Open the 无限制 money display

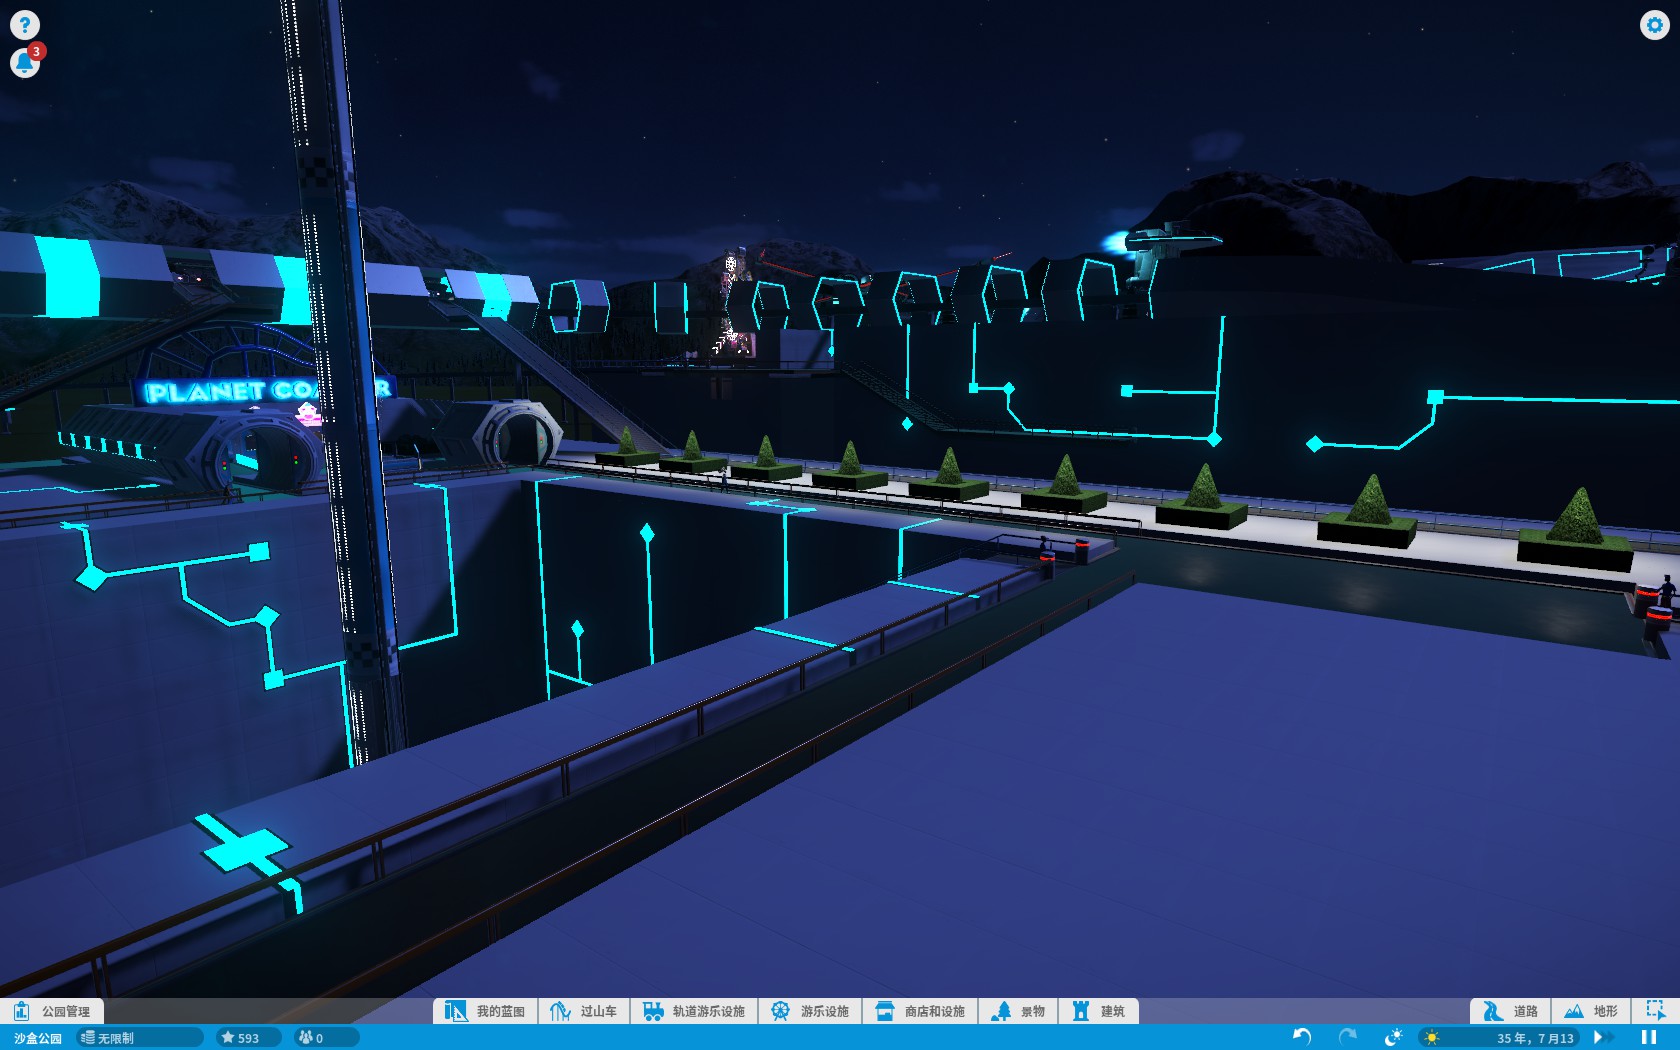tap(140, 1038)
